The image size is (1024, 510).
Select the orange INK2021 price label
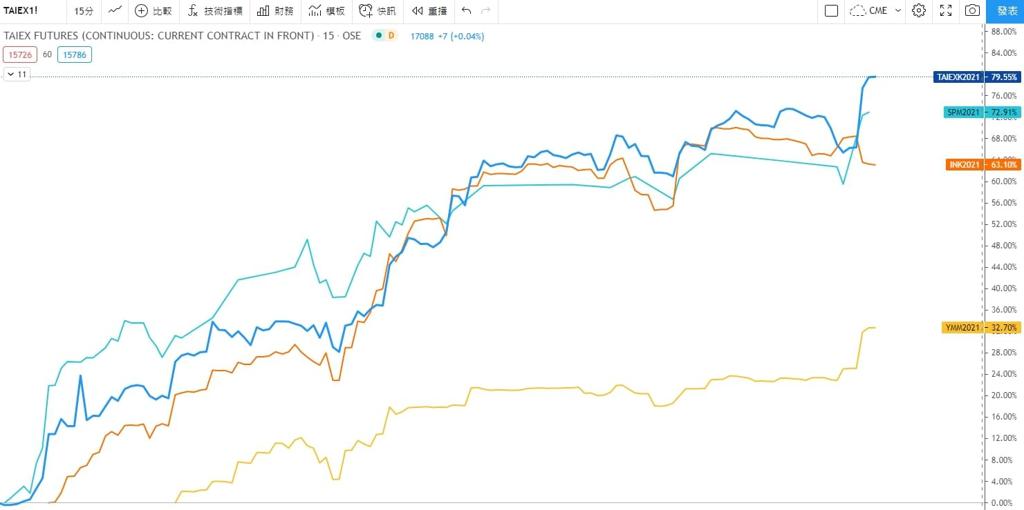(983, 165)
